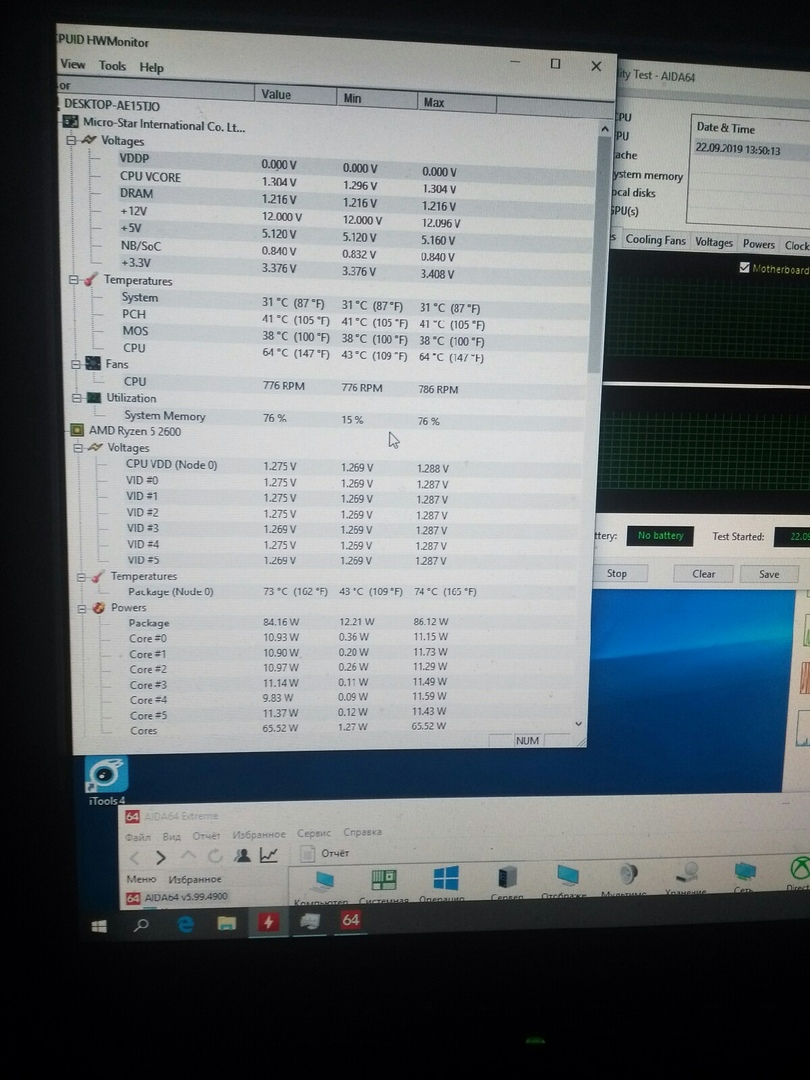Launch Microsoft Edge from taskbar

185,924
